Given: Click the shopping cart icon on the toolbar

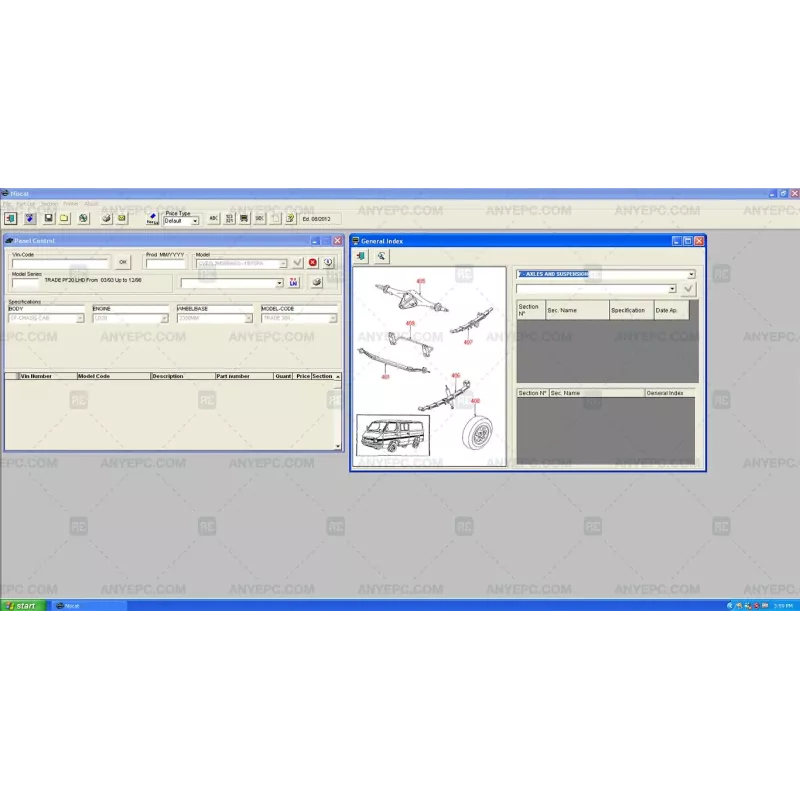Looking at the screenshot, I should click(x=245, y=219).
